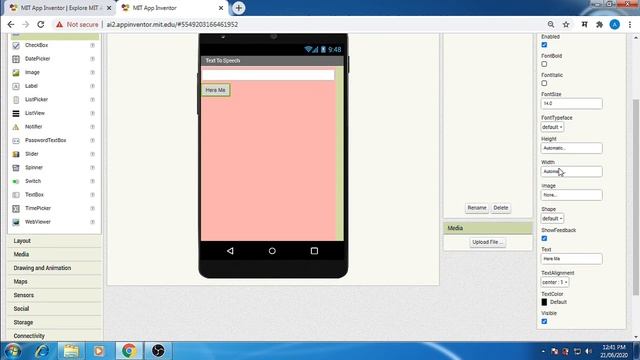Bookmark this page with star icon

(566, 24)
